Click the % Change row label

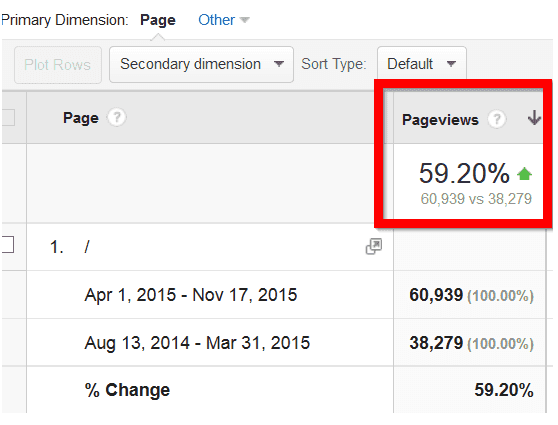tap(127, 390)
